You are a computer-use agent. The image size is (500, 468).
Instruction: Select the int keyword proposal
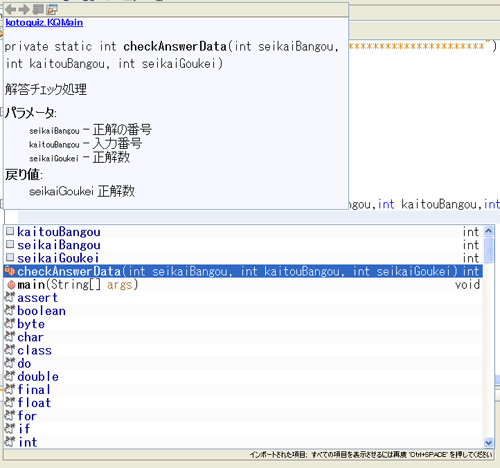[x=243, y=442]
